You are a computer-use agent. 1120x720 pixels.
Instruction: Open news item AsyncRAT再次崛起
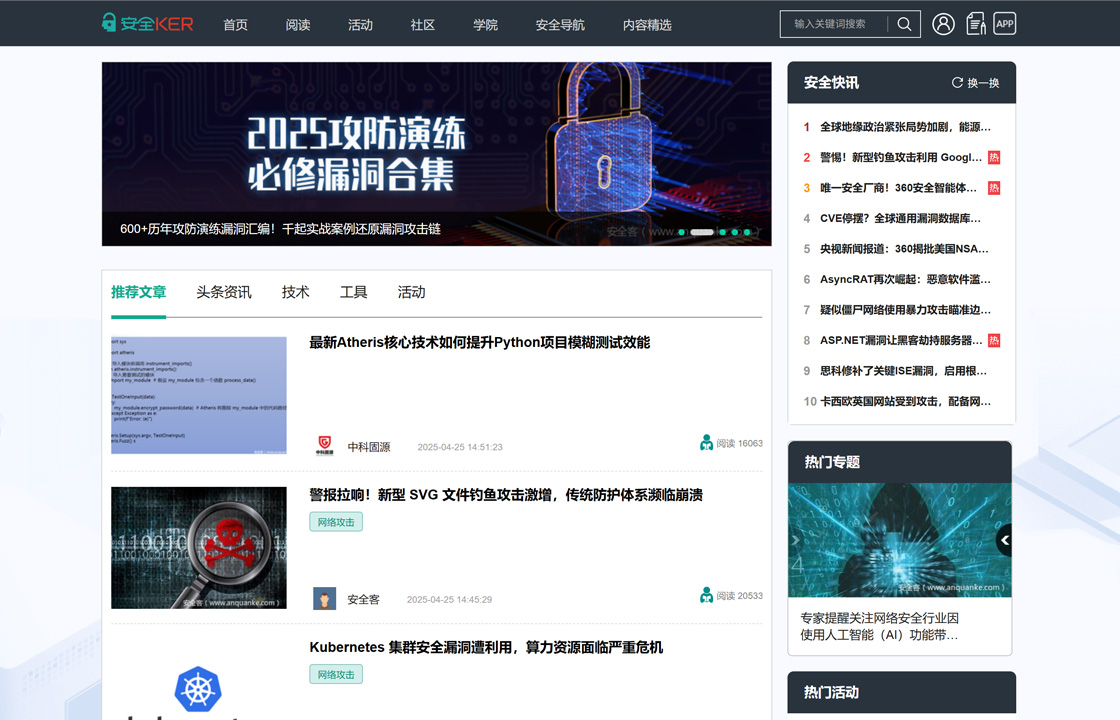click(905, 279)
